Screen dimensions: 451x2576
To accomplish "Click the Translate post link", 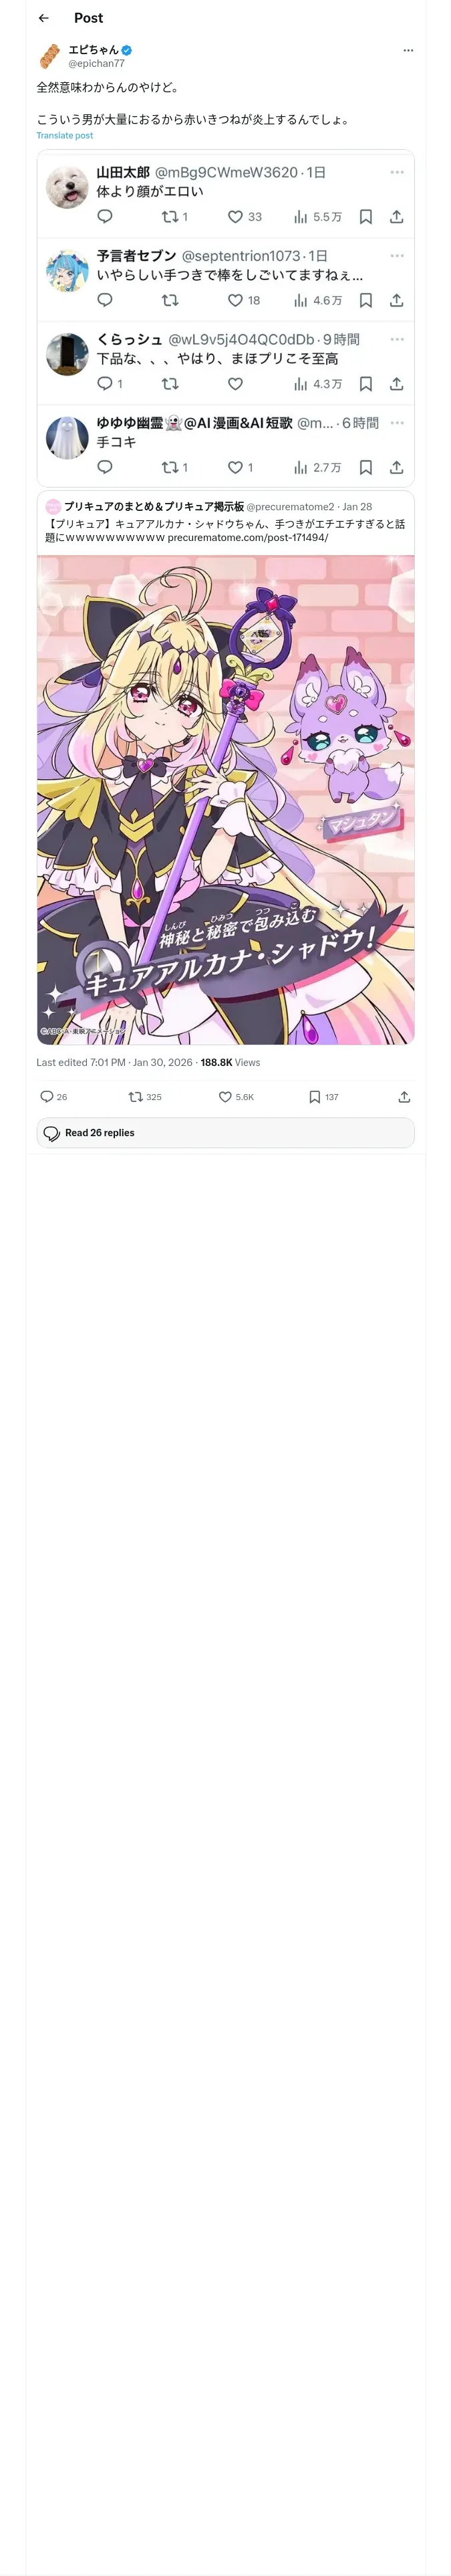I will [65, 135].
